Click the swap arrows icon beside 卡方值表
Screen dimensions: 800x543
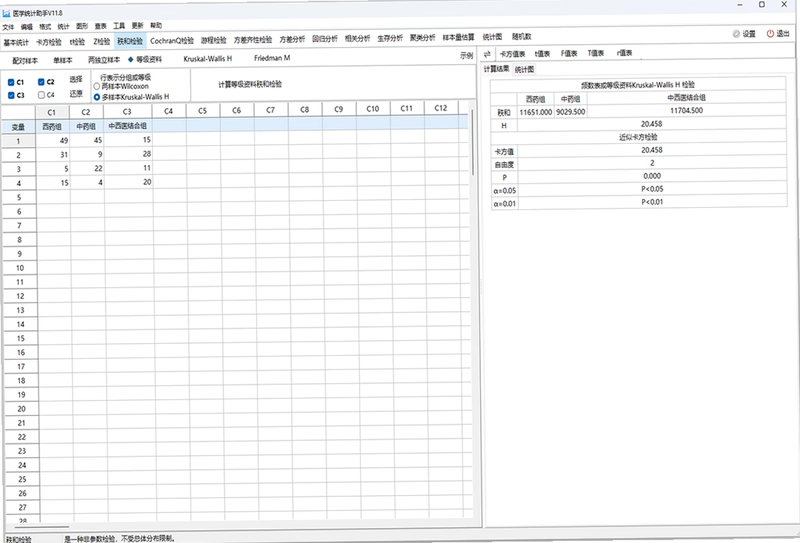click(x=487, y=54)
